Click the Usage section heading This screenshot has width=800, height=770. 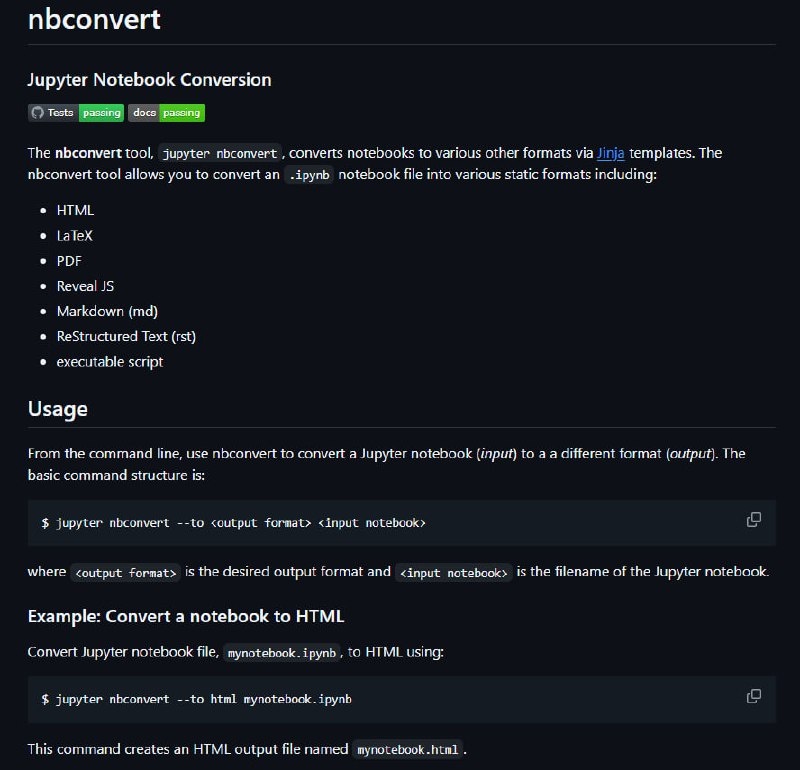pyautogui.click(x=58, y=408)
